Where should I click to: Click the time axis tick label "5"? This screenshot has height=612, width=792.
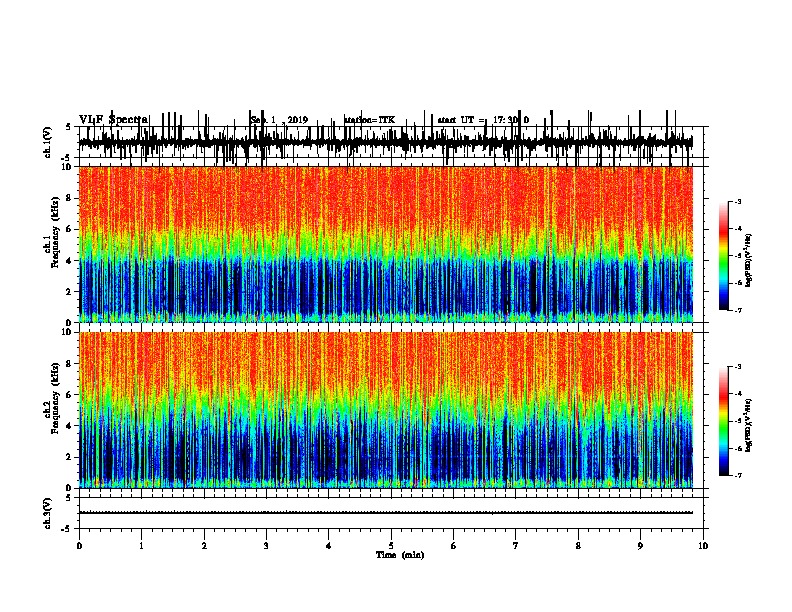(391, 545)
